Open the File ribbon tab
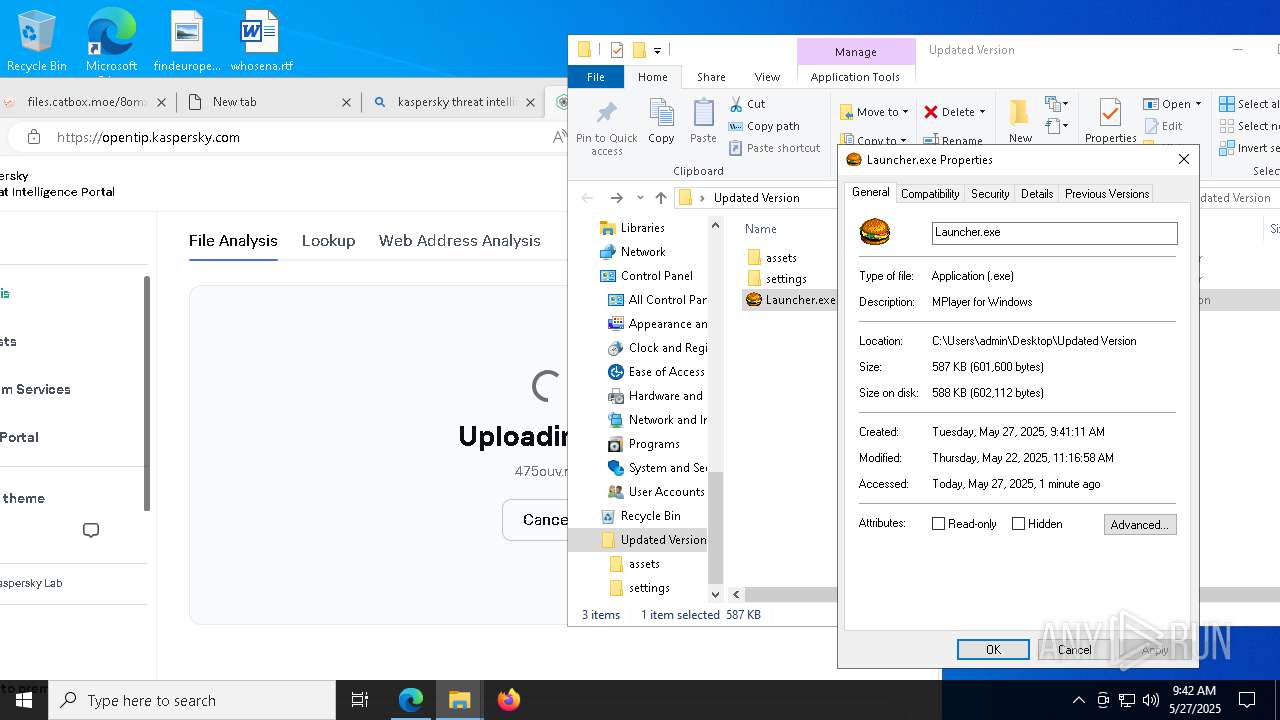This screenshot has width=1280, height=720. point(596,77)
